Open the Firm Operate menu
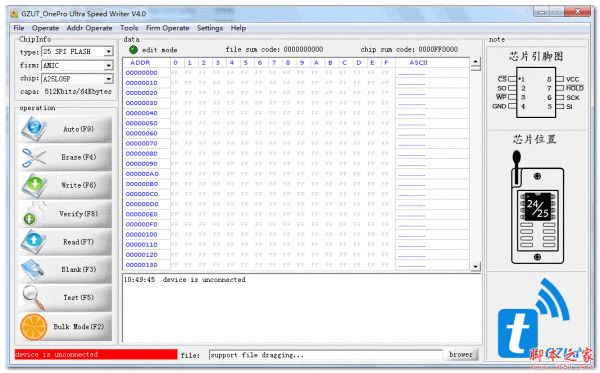This screenshot has width=600, height=373. 167,28
